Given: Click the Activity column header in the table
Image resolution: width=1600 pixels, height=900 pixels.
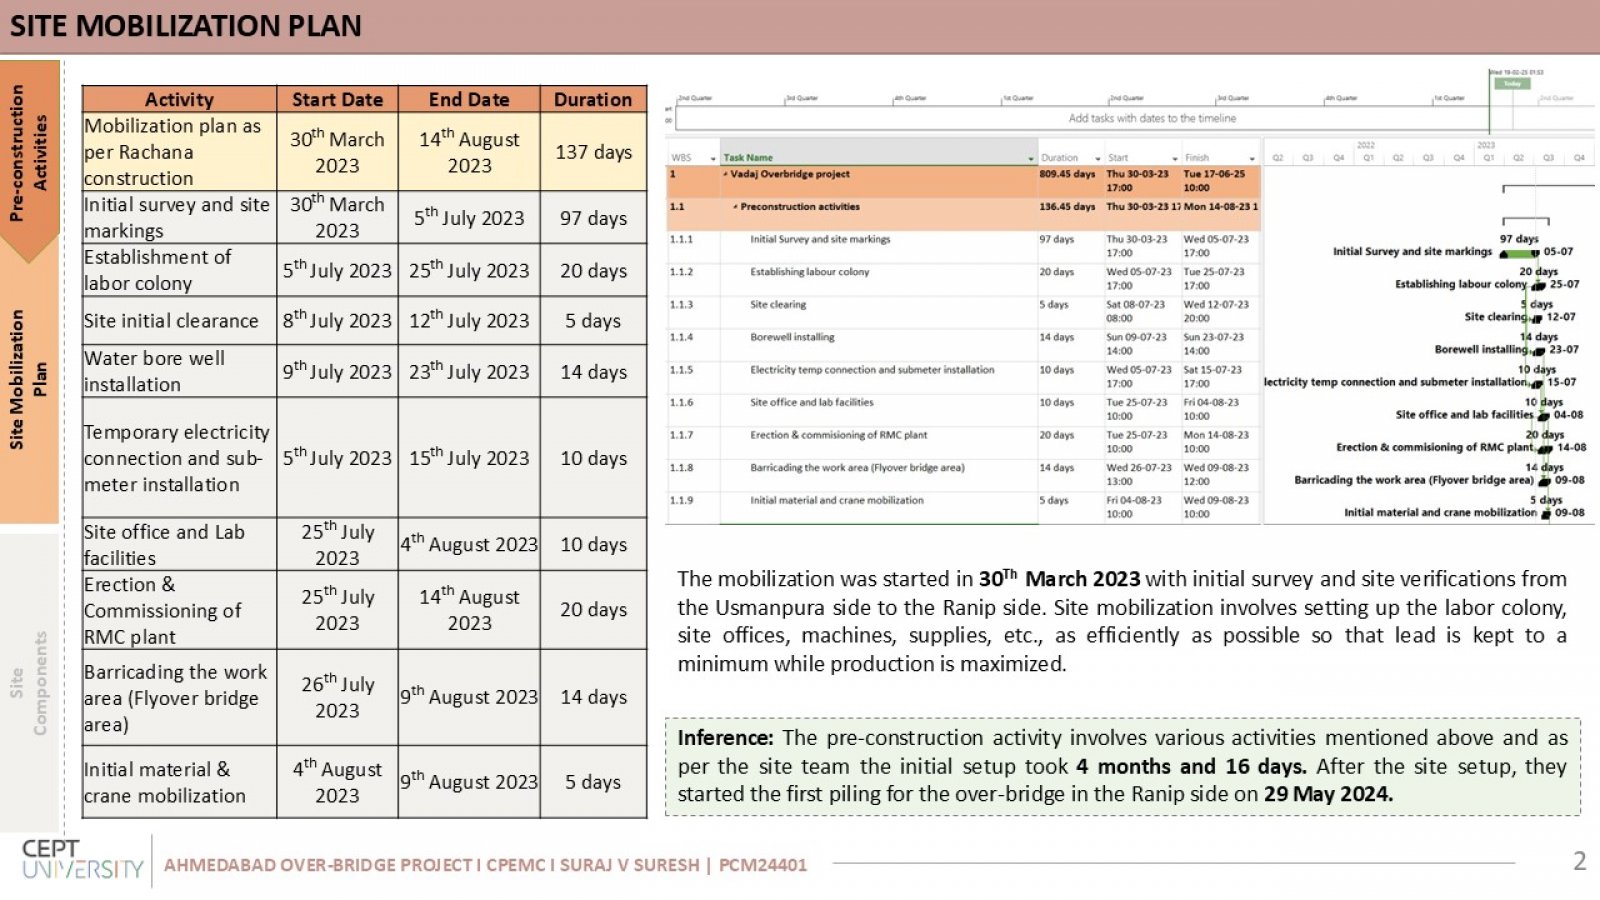Looking at the screenshot, I should (x=179, y=99).
